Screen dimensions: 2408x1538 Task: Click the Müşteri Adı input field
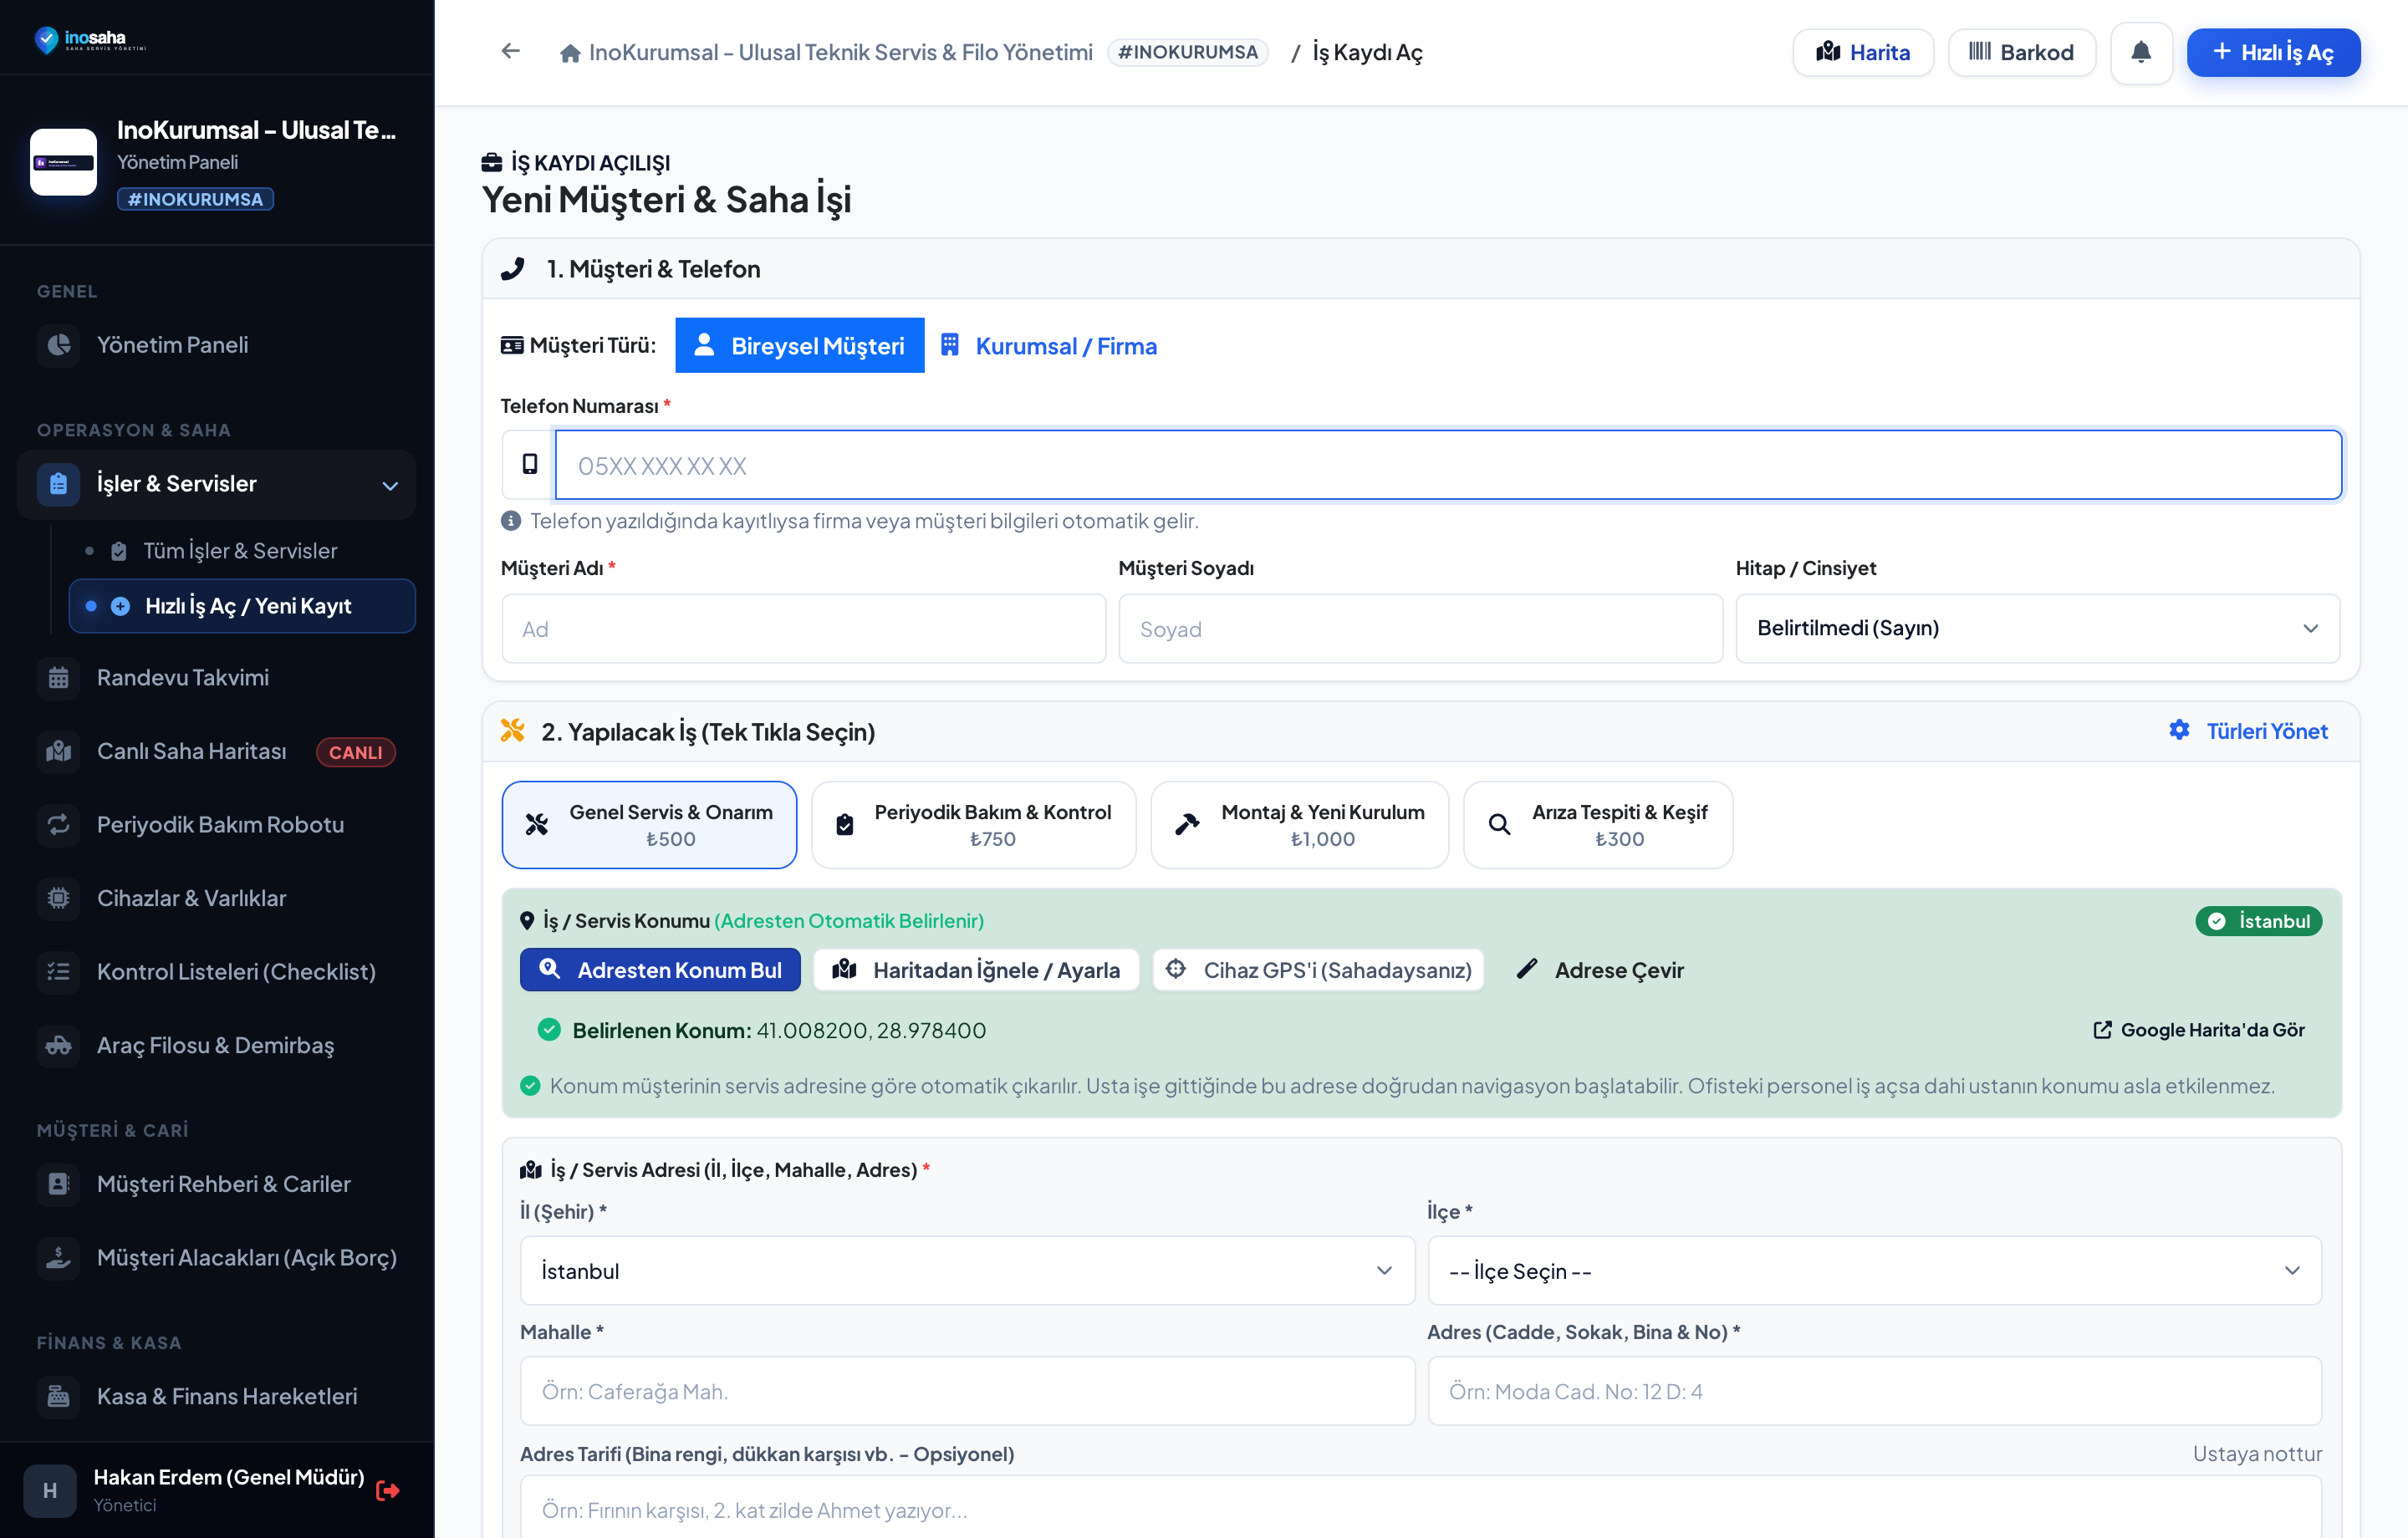[x=803, y=629]
